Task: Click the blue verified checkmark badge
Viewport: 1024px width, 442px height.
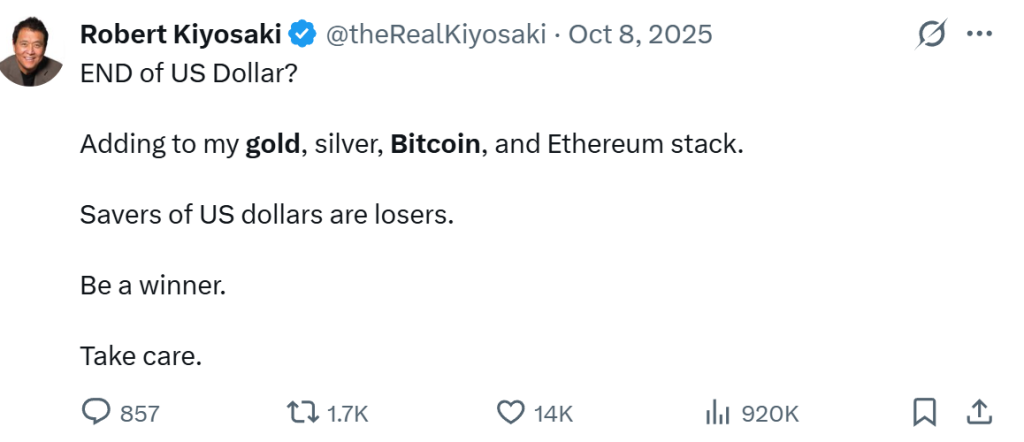Action: [302, 35]
